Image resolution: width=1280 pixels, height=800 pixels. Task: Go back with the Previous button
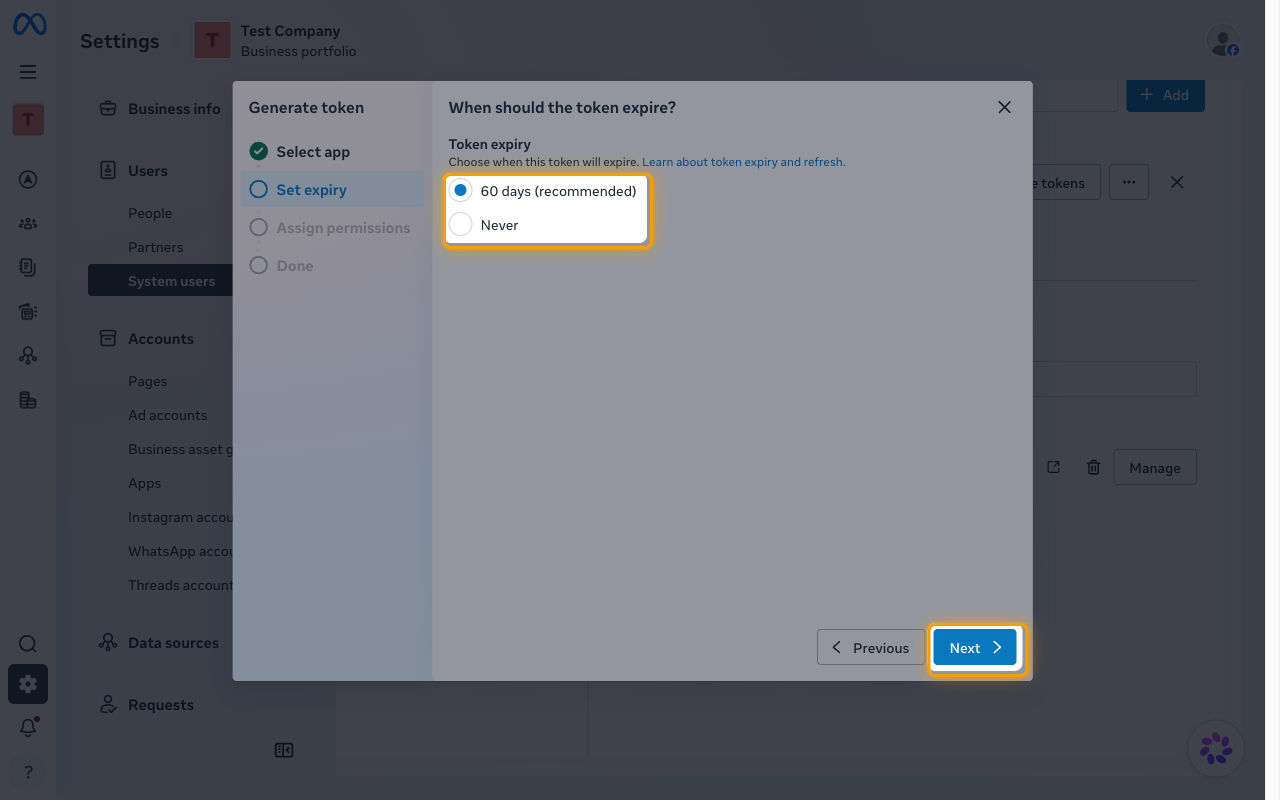click(871, 648)
